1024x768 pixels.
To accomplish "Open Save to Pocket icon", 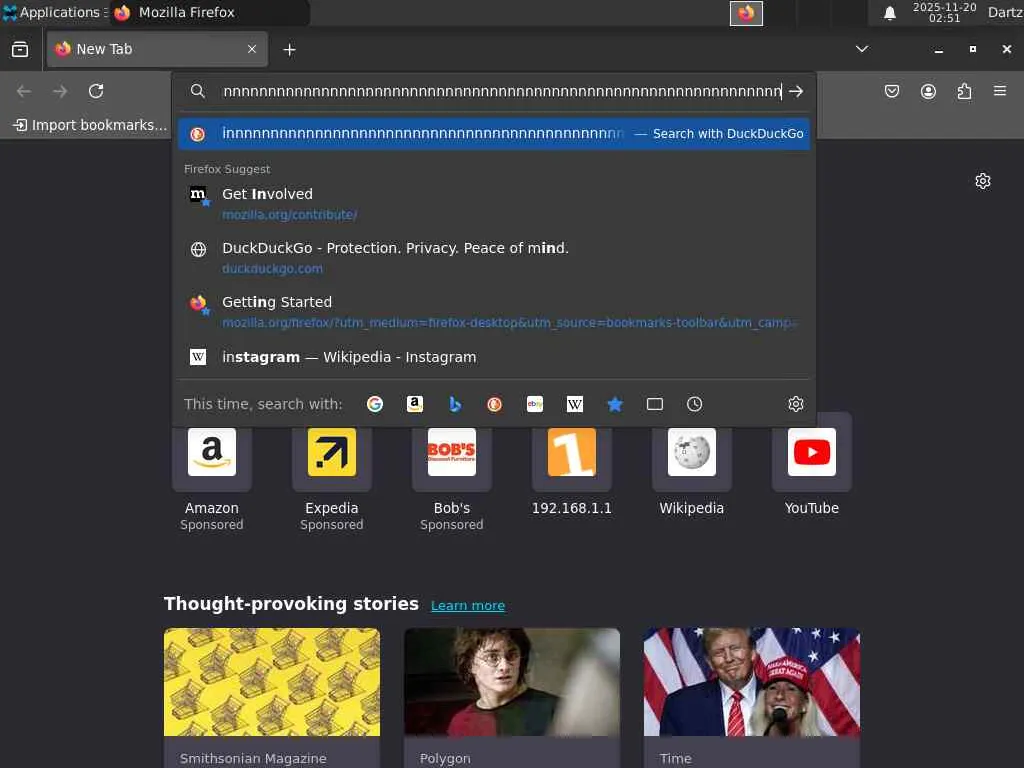I will [x=892, y=91].
